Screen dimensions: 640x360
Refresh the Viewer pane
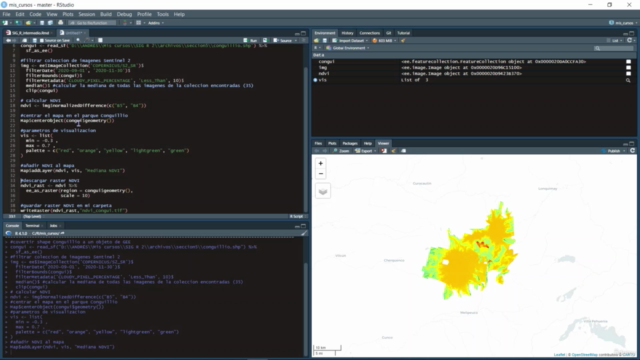[x=632, y=151]
